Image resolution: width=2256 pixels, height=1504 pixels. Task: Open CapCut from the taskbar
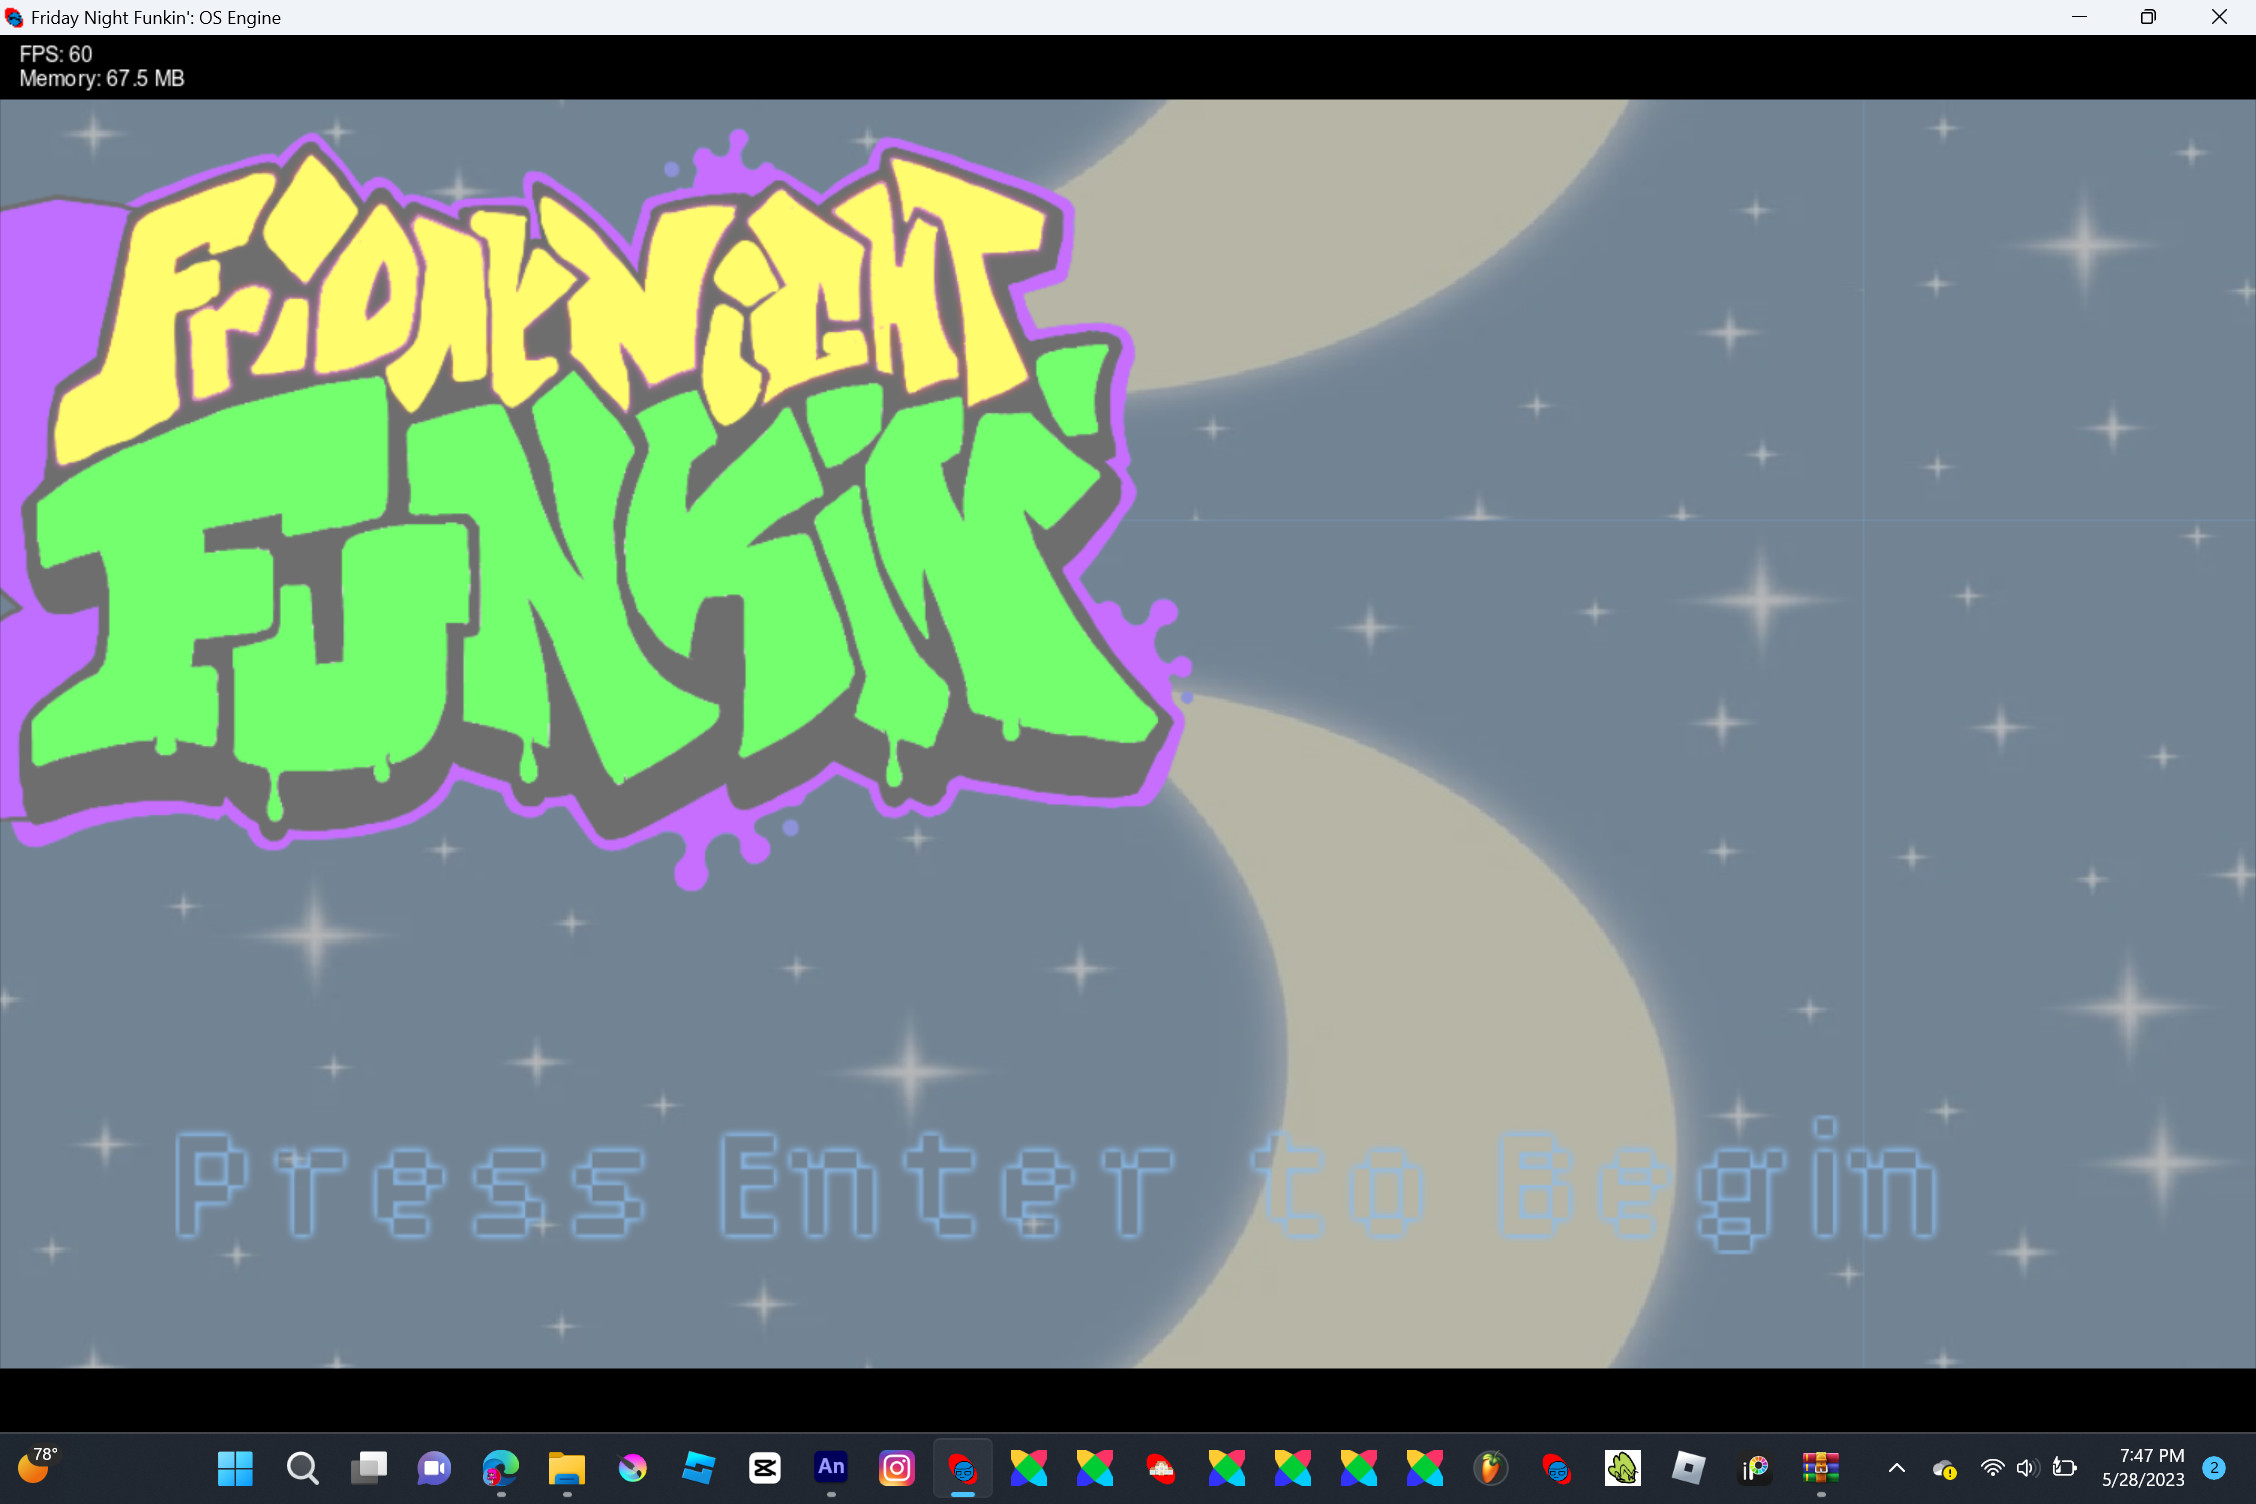(x=764, y=1468)
